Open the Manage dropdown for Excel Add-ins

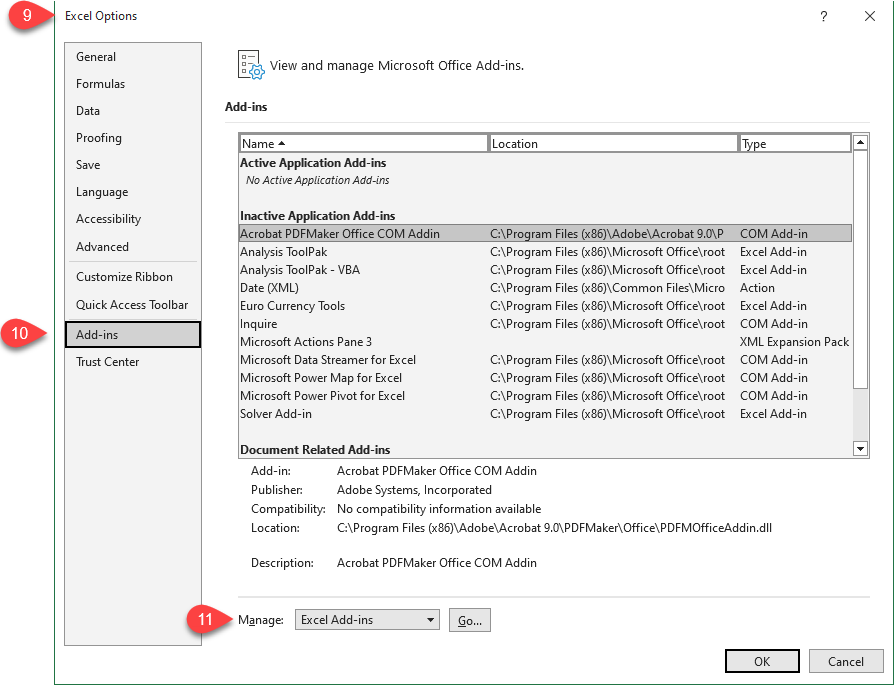pyautogui.click(x=367, y=620)
